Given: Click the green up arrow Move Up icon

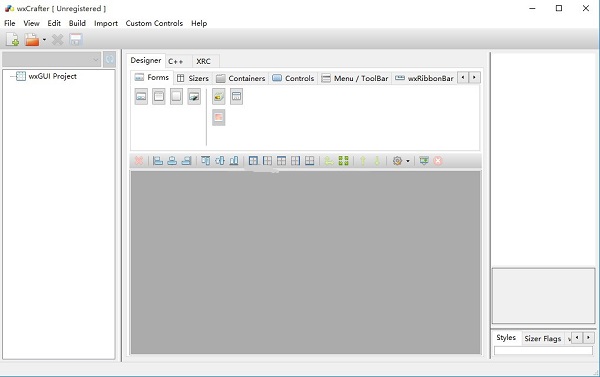Looking at the screenshot, I should pos(363,161).
